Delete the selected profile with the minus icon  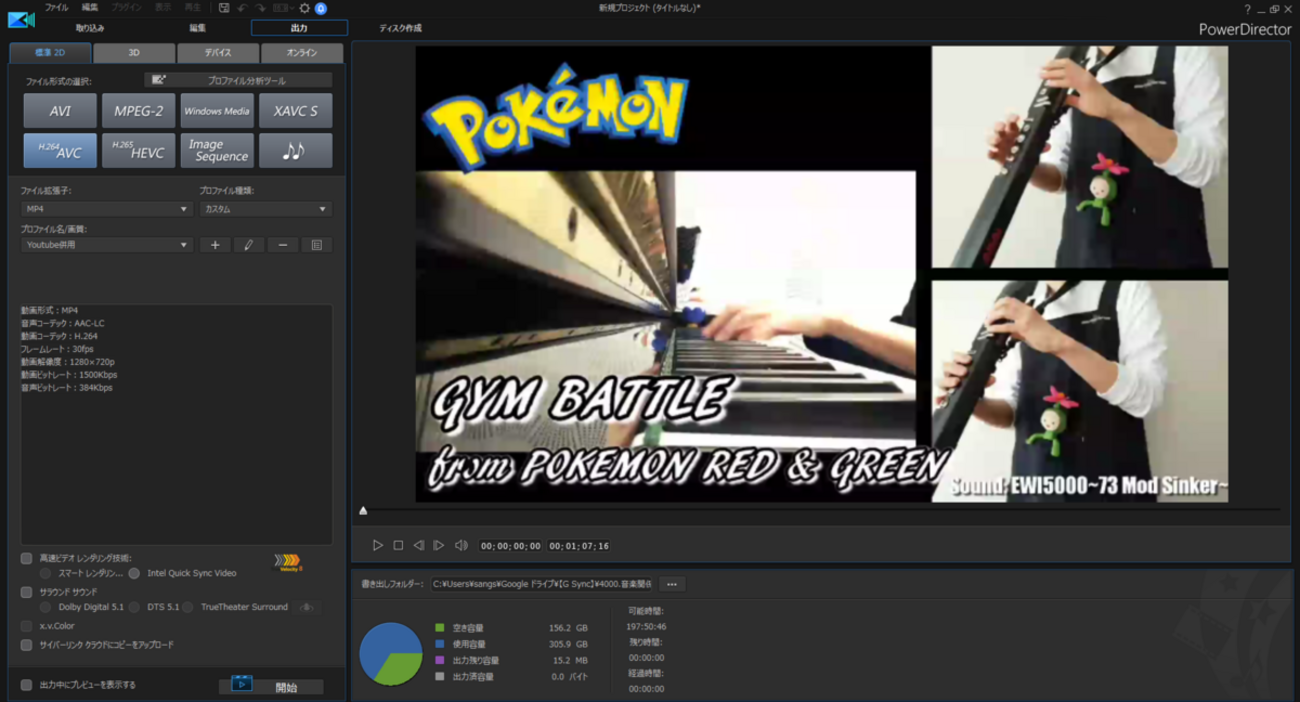pos(281,244)
